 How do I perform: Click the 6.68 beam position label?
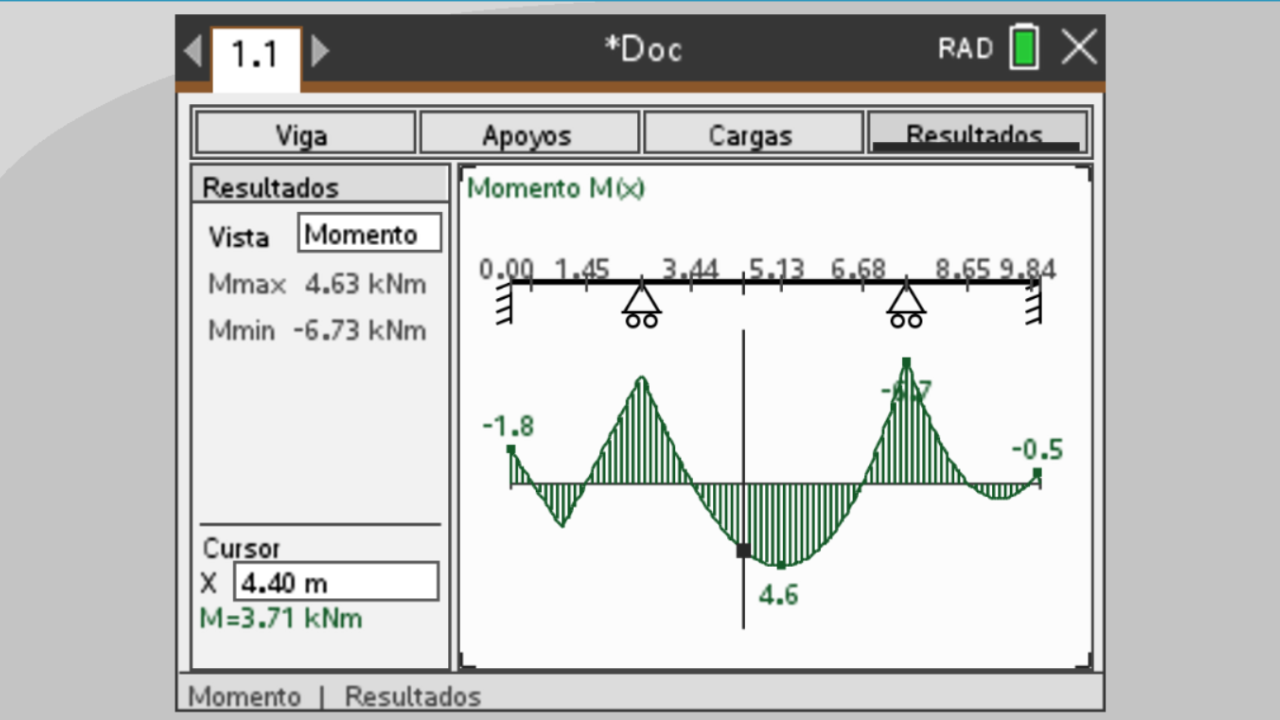tap(858, 269)
